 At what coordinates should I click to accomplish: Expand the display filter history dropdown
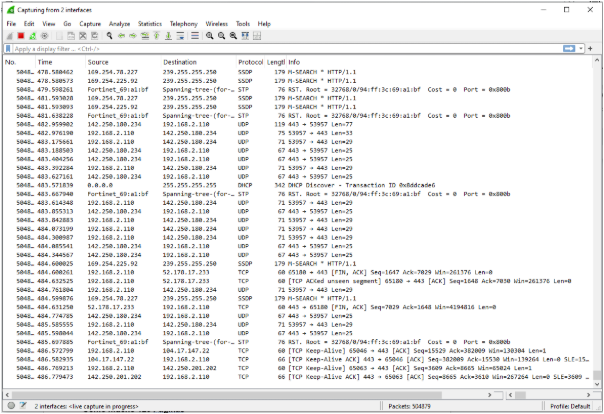click(580, 48)
